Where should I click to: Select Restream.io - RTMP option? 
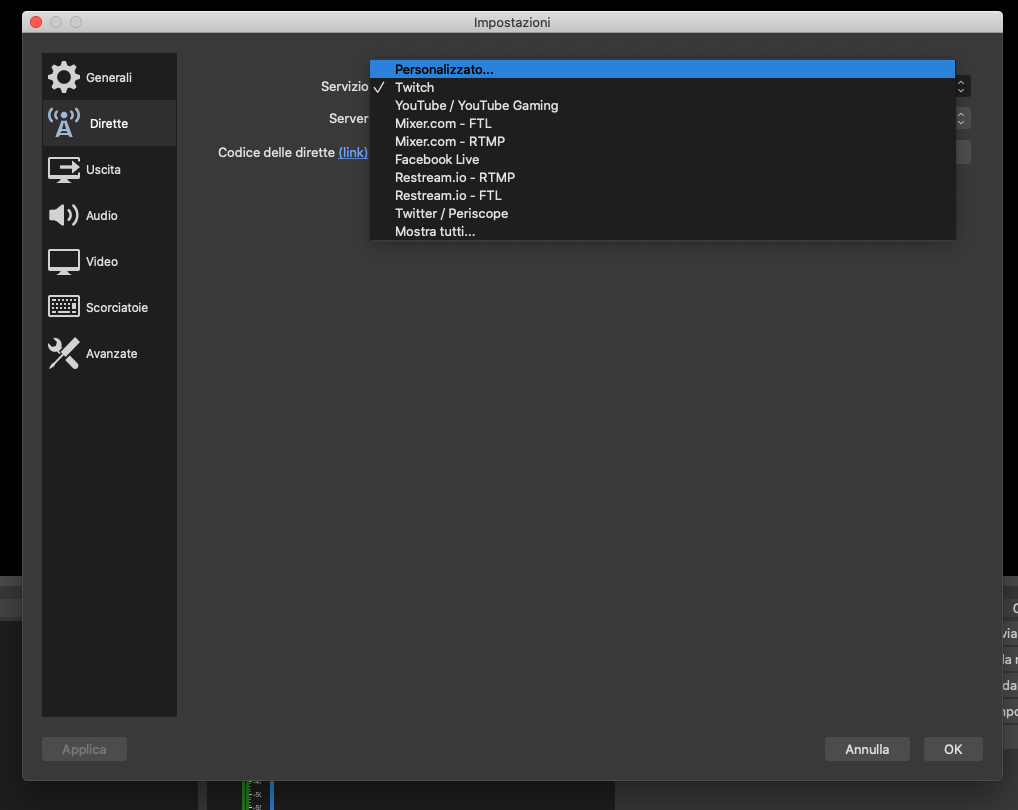[x=662, y=177]
